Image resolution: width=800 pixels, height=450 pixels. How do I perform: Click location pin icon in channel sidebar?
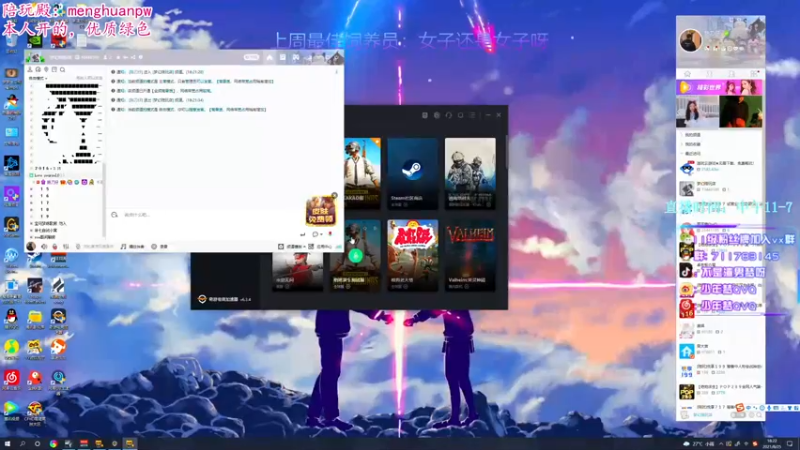[46, 69]
